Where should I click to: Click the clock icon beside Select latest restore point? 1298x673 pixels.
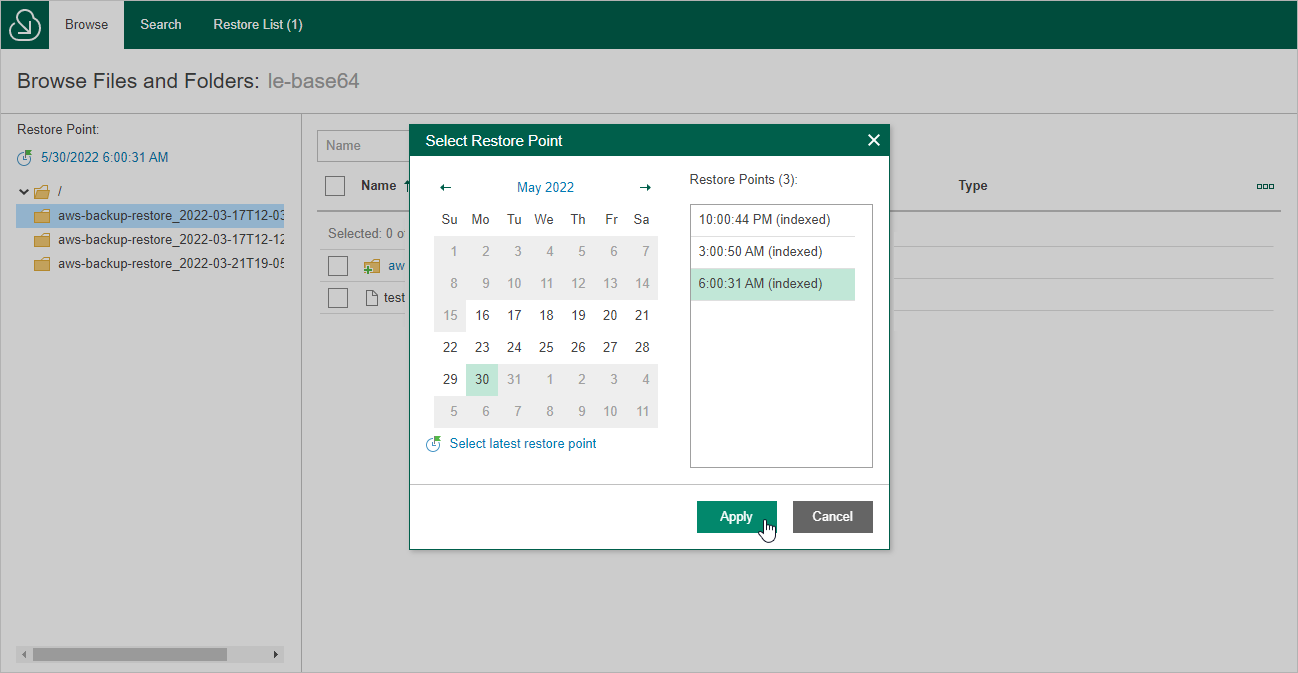pos(433,443)
